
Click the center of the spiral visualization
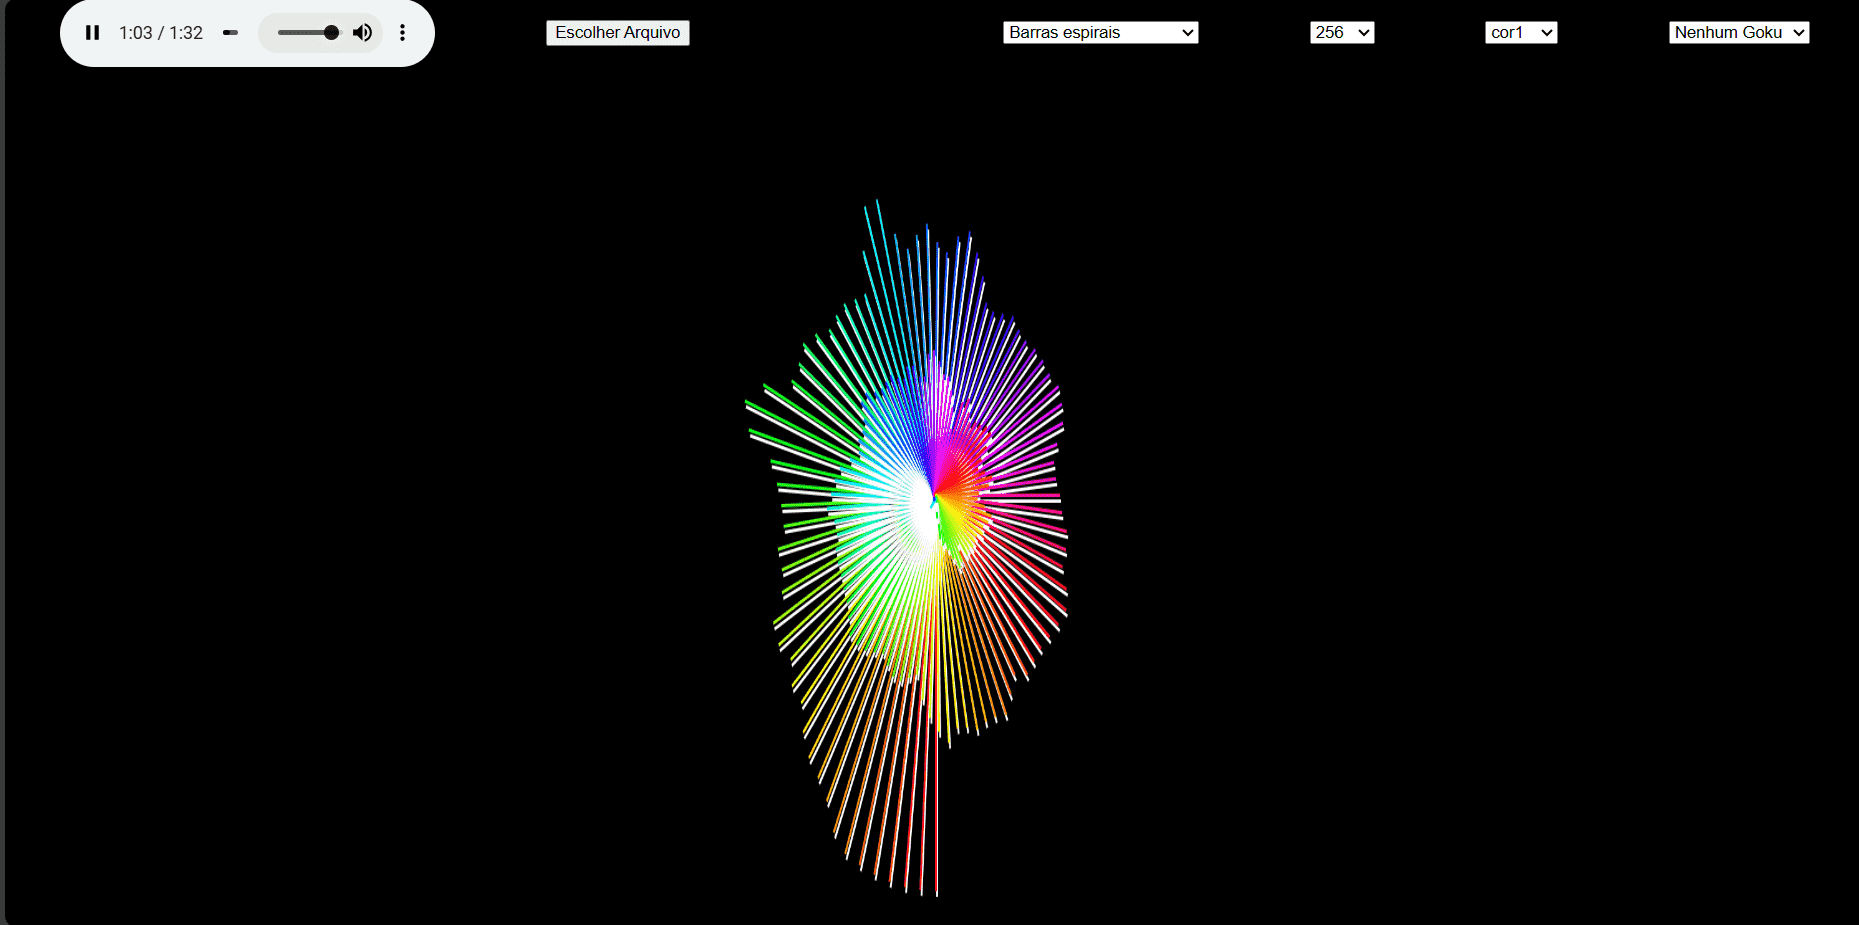pos(933,497)
